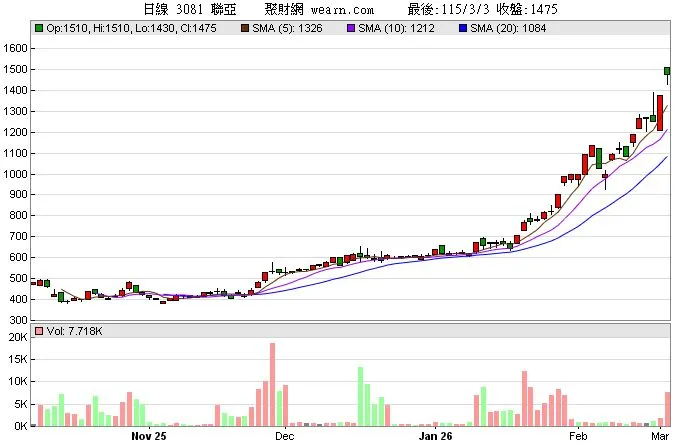Click the 5K volume axis label
Viewport: 700px width, 447px height.
pos(21,405)
